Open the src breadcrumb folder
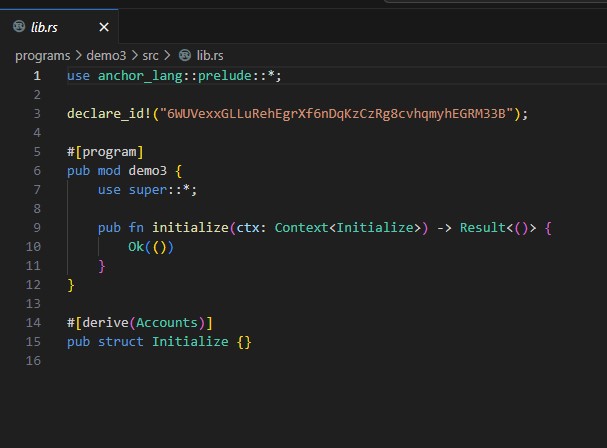 [x=150, y=56]
